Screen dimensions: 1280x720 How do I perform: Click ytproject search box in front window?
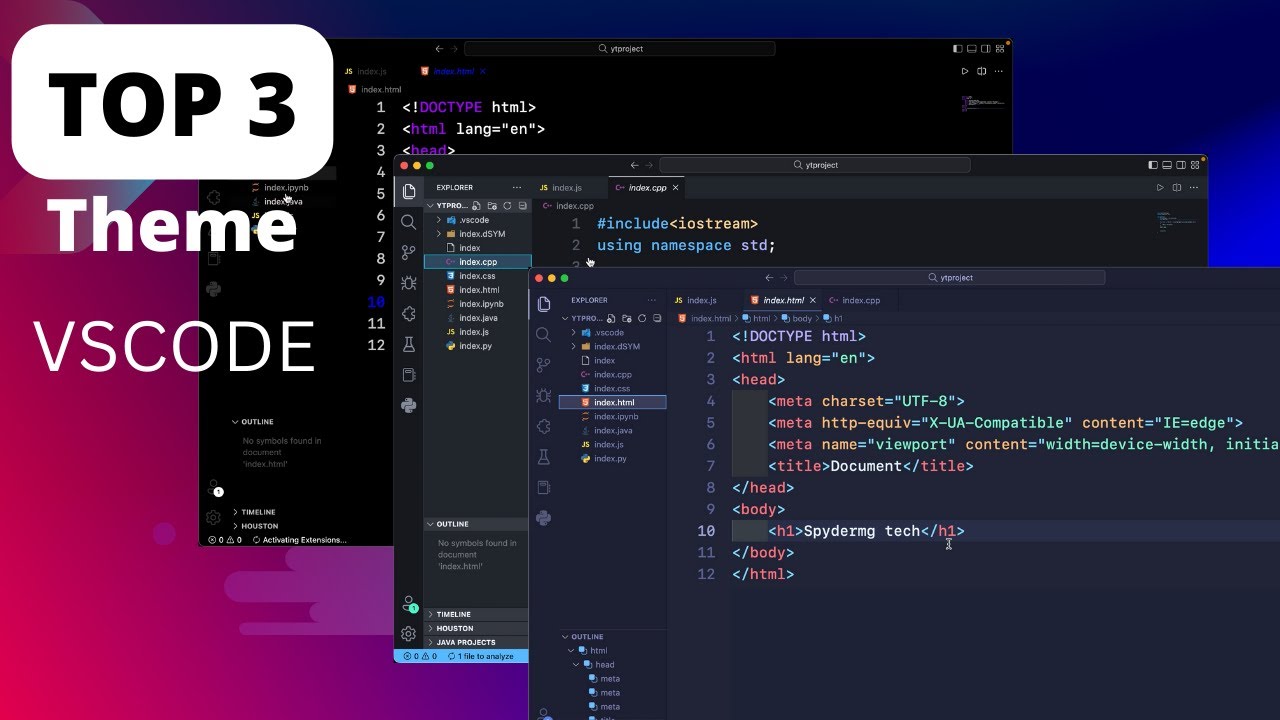[x=950, y=277]
